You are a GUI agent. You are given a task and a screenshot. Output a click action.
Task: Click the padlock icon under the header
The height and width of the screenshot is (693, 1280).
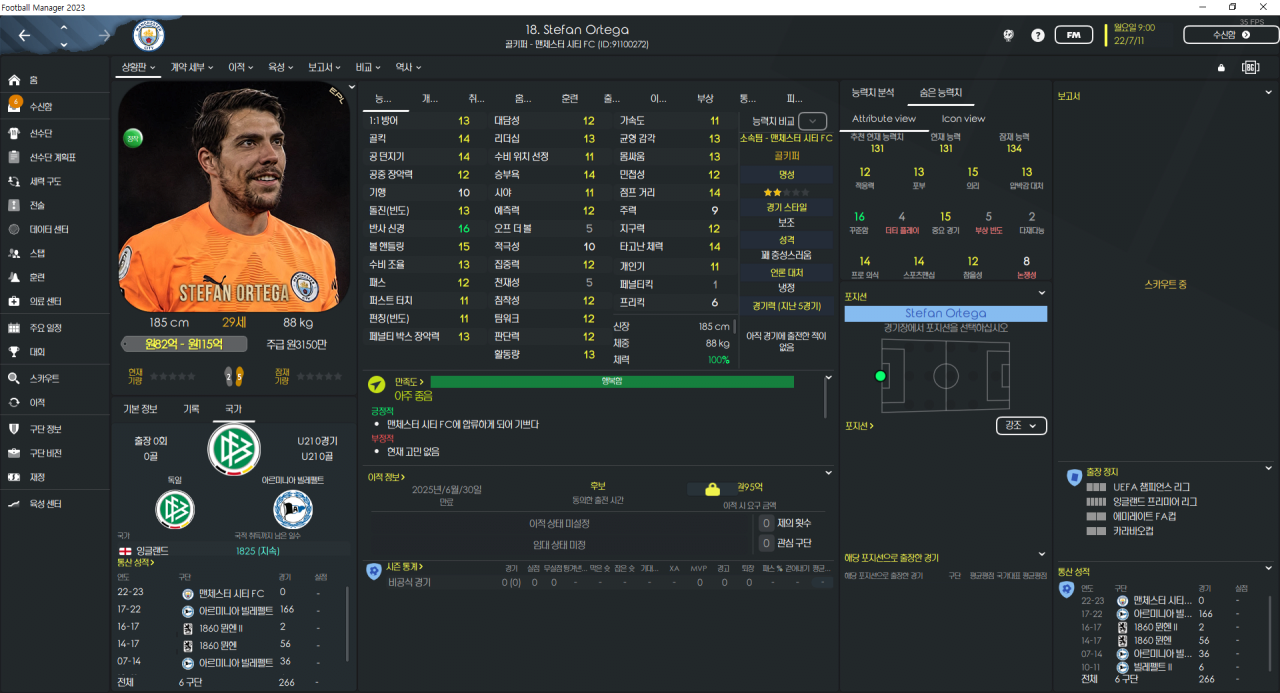click(1221, 68)
